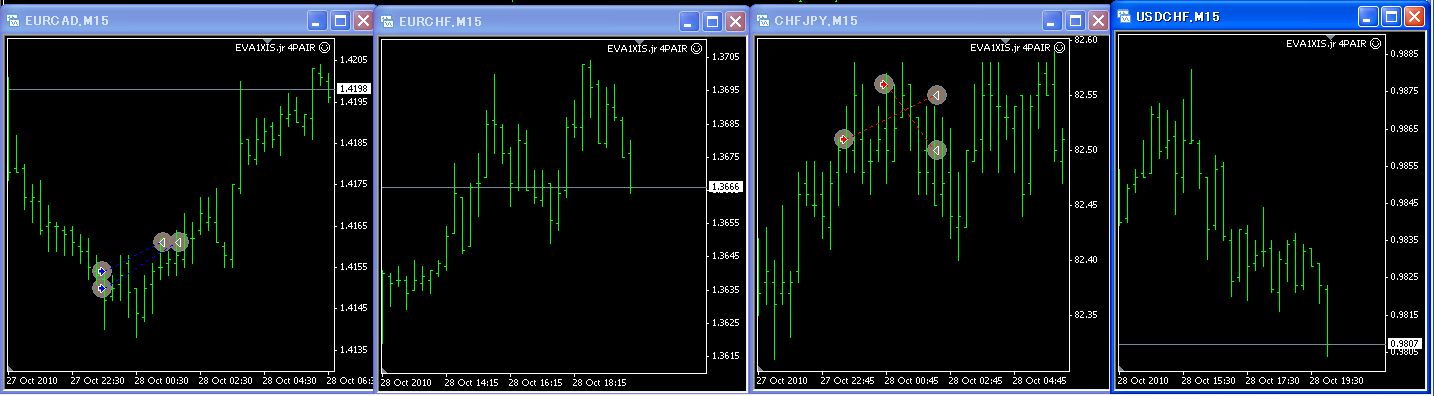This screenshot has height=396, width=1434.
Task: Minimize the EURCHF,M15 chart window
Action: tap(690, 21)
